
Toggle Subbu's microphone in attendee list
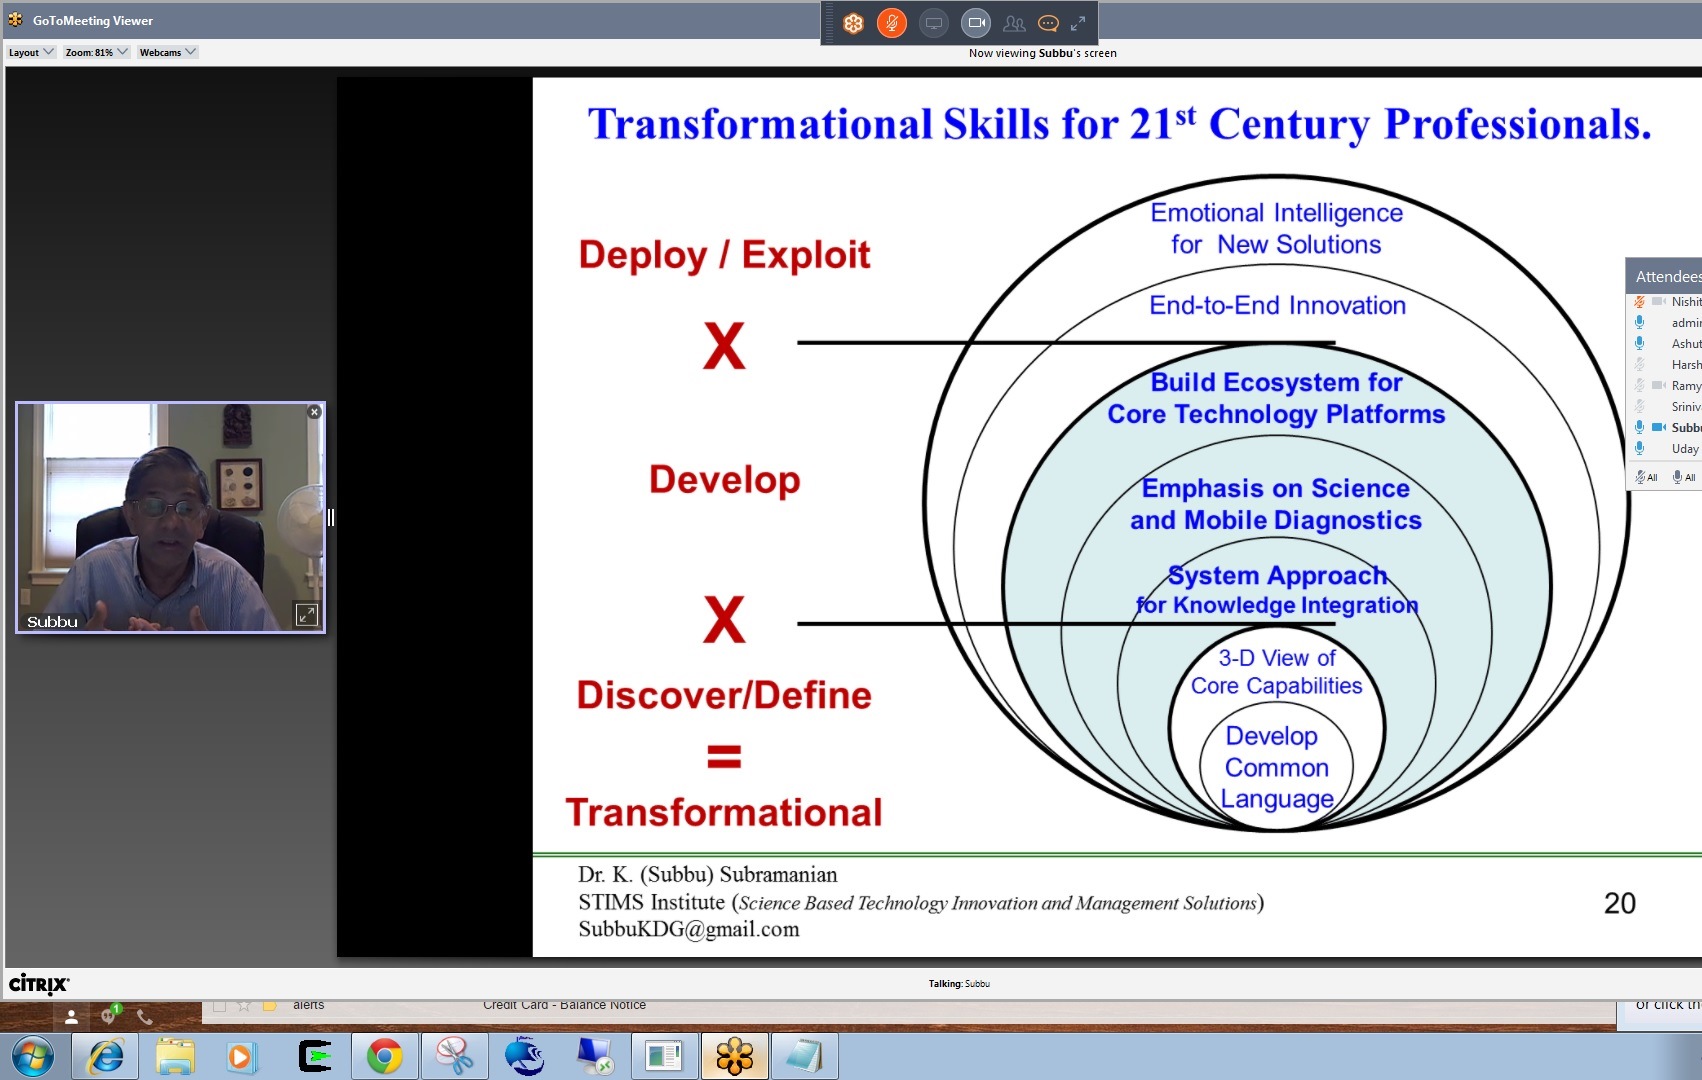1639,427
